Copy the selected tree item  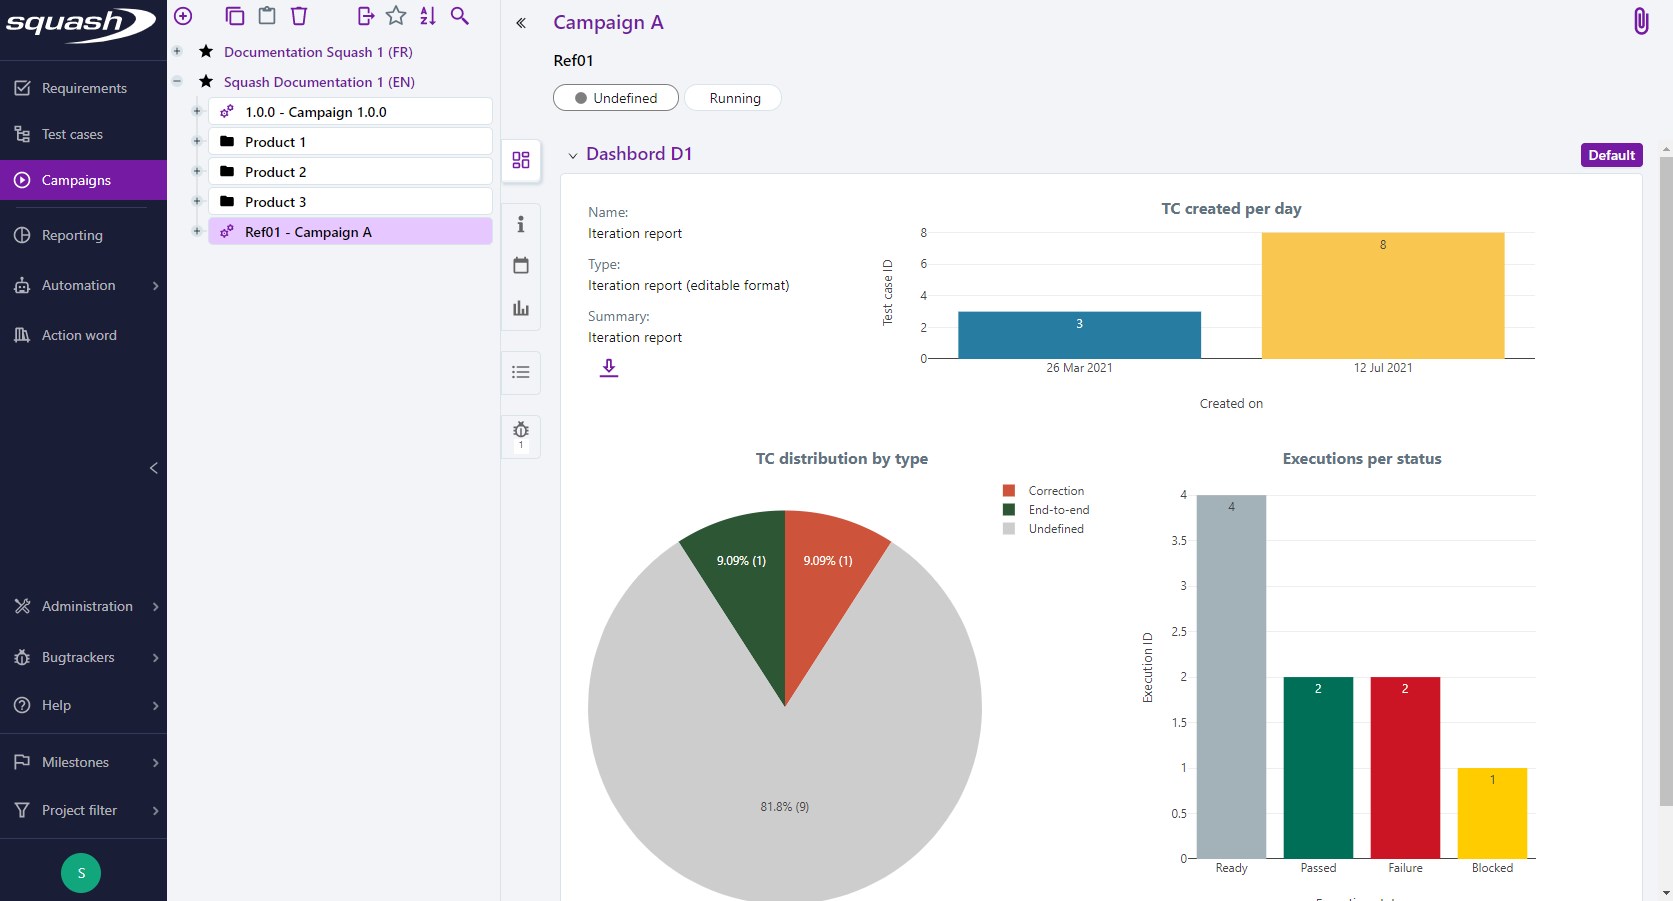click(x=235, y=16)
